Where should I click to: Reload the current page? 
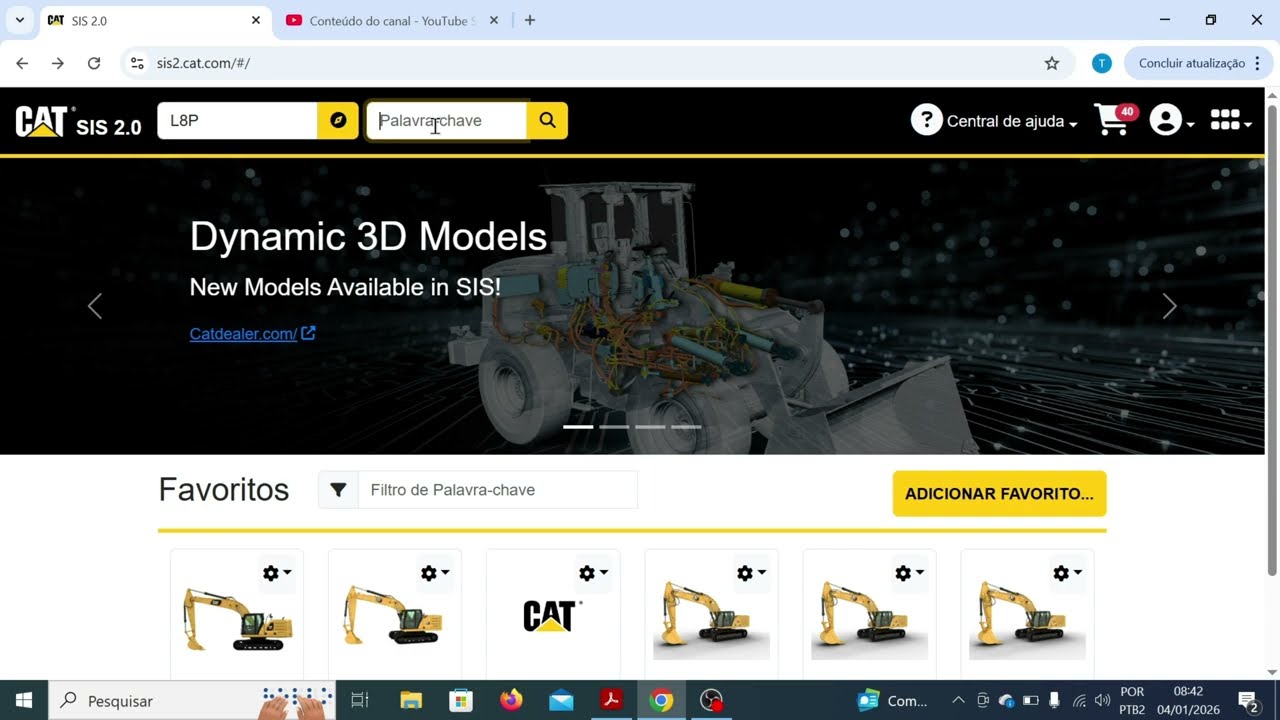pyautogui.click(x=94, y=63)
